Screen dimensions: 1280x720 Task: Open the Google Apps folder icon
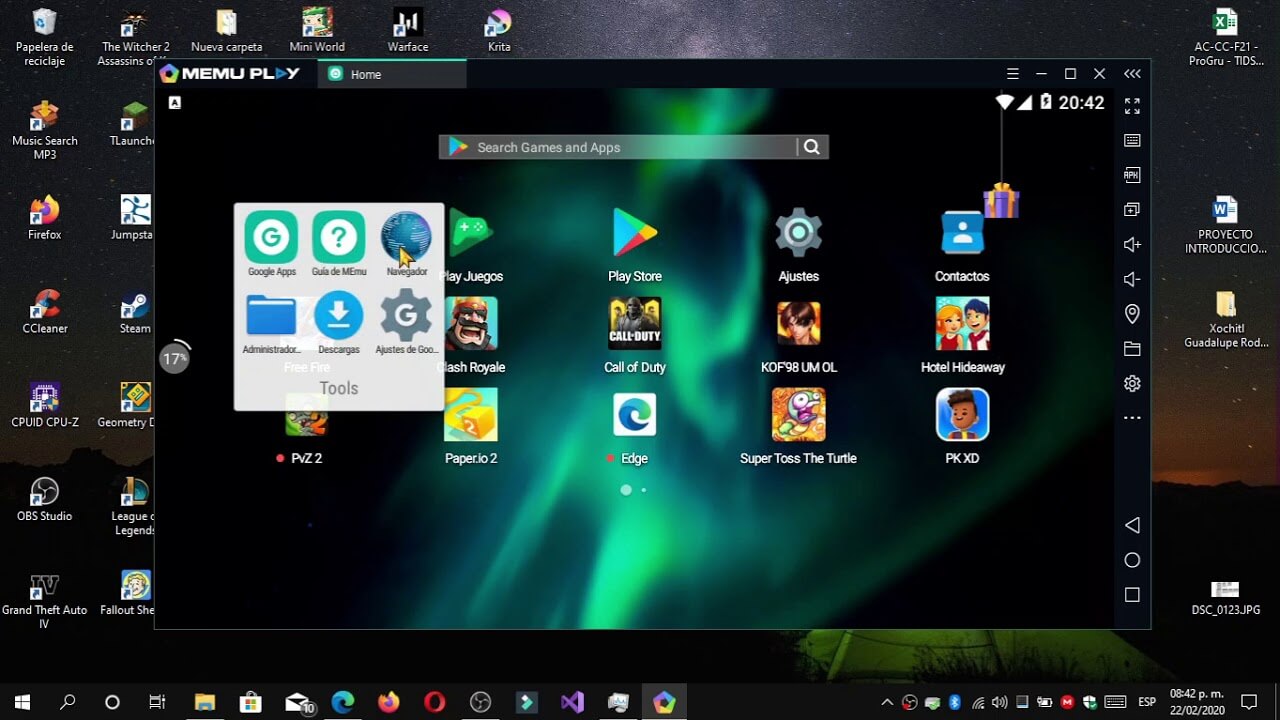click(x=271, y=237)
